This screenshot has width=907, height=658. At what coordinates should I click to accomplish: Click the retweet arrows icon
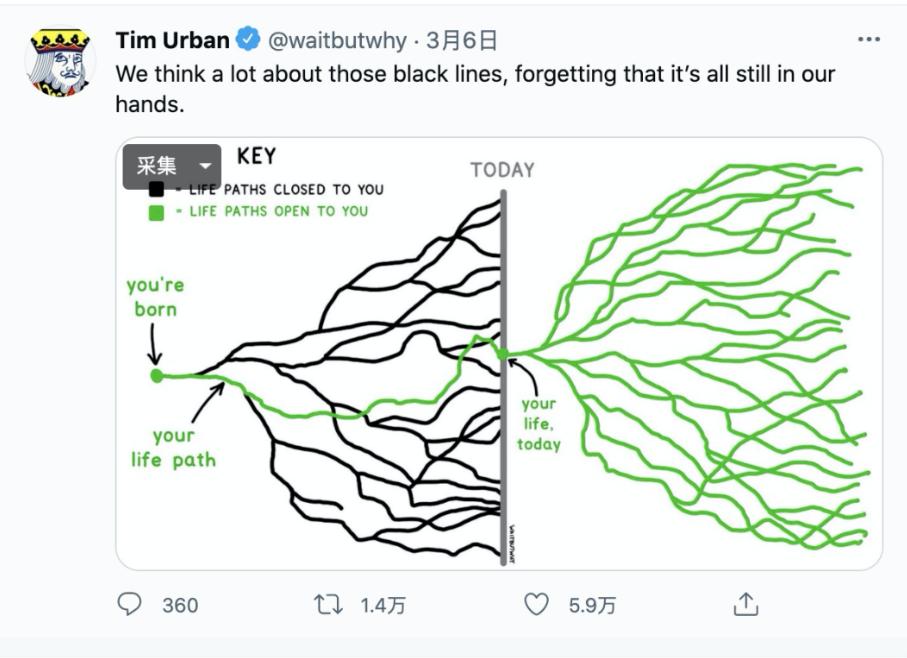326,604
